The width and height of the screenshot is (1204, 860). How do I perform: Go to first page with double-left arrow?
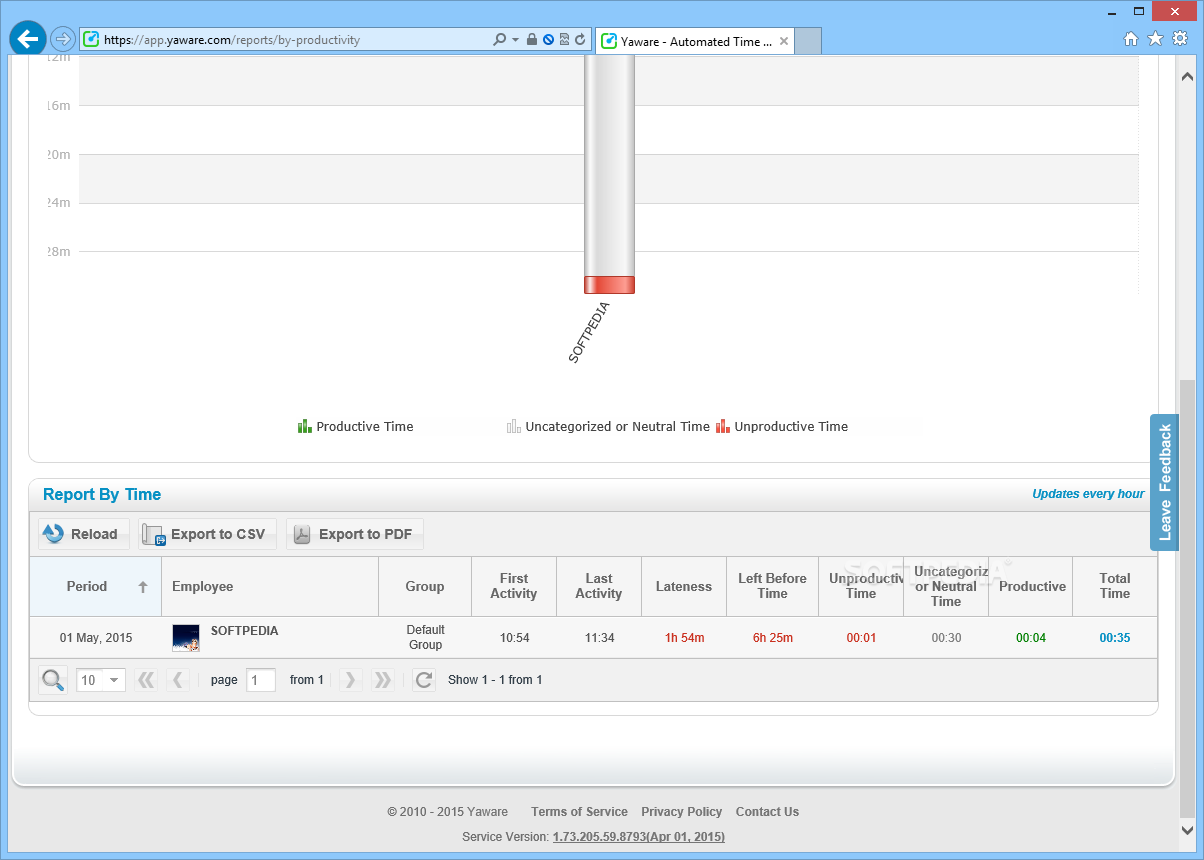point(146,680)
